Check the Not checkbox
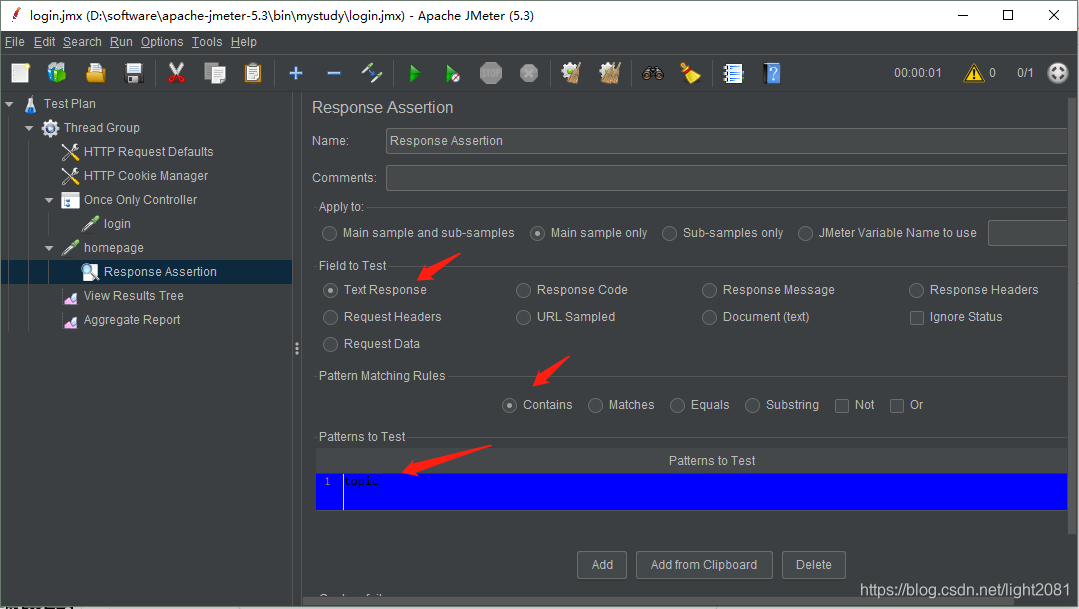The width and height of the screenshot is (1079, 609). click(x=842, y=406)
